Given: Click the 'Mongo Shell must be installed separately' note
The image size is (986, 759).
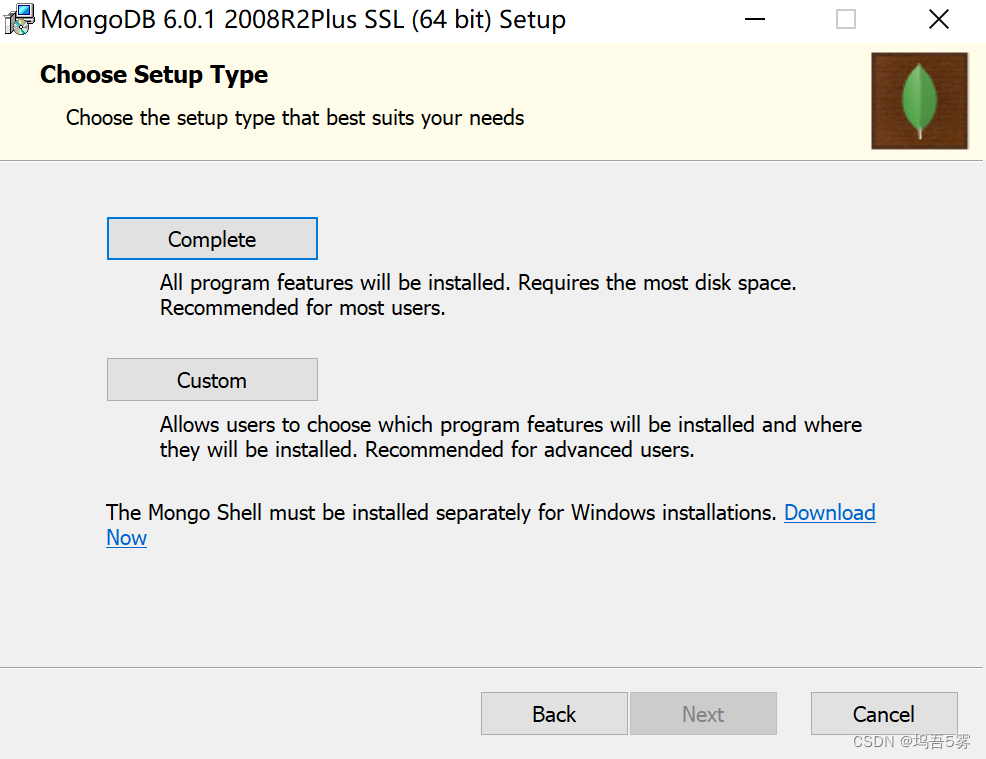Looking at the screenshot, I should pyautogui.click(x=441, y=512).
